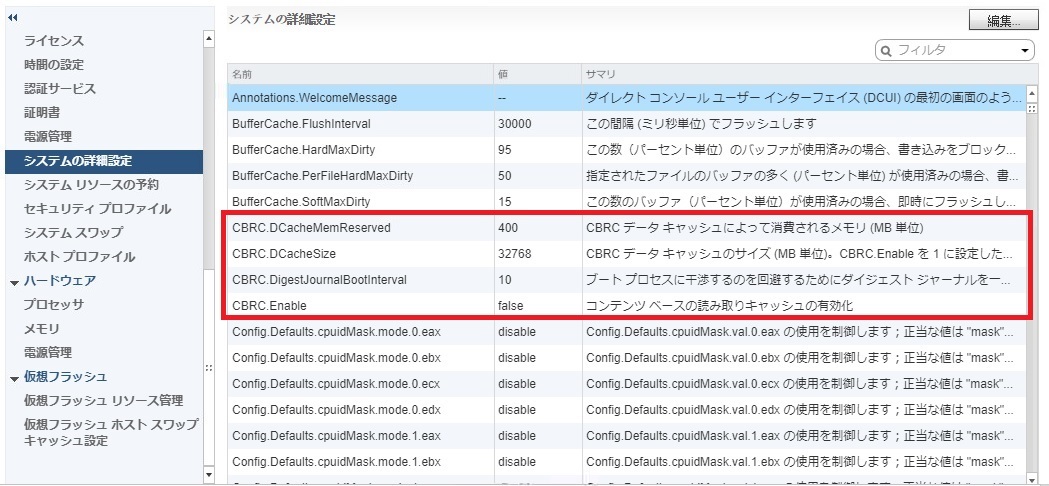Click the 編集 (Edit) button

(1002, 20)
